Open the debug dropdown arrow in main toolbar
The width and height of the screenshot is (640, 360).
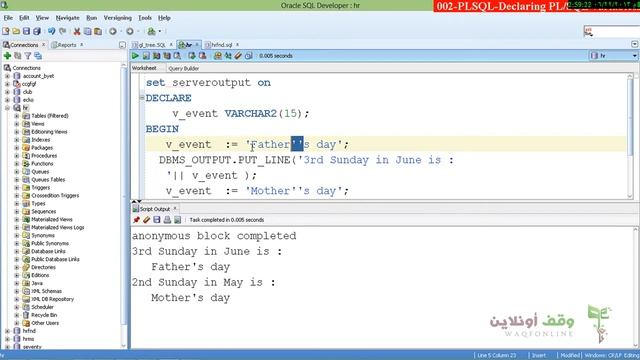pos(160,31)
